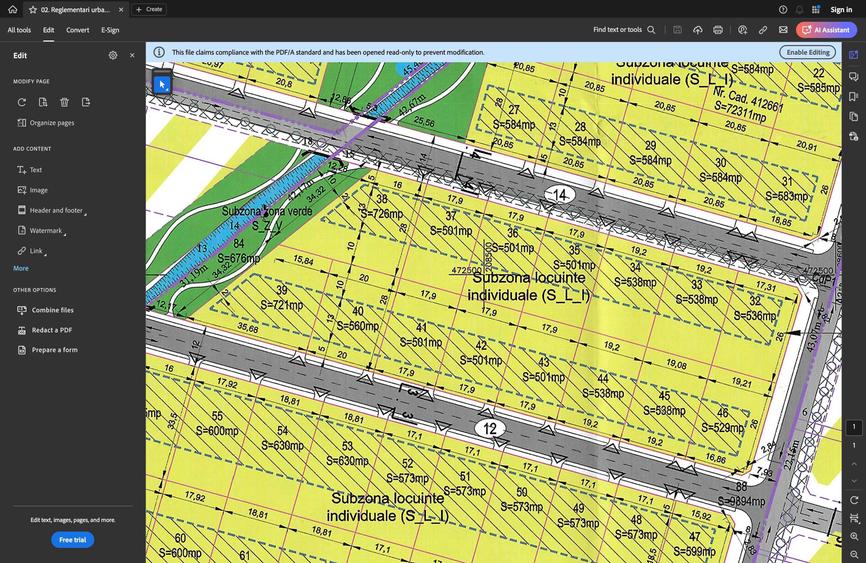Open the E-Sign tab
The image size is (866, 563).
(x=110, y=30)
